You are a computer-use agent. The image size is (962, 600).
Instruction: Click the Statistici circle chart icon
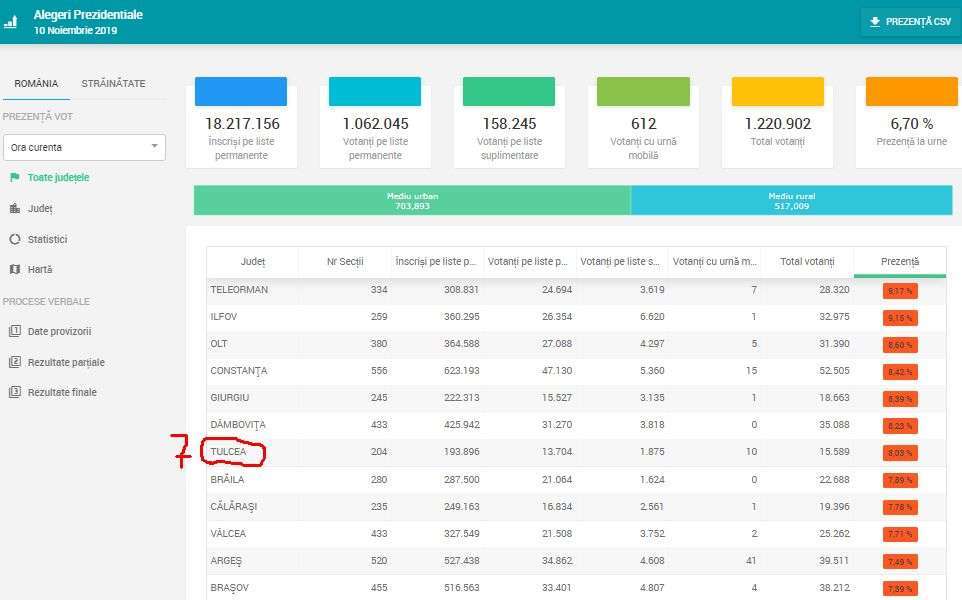click(x=15, y=239)
